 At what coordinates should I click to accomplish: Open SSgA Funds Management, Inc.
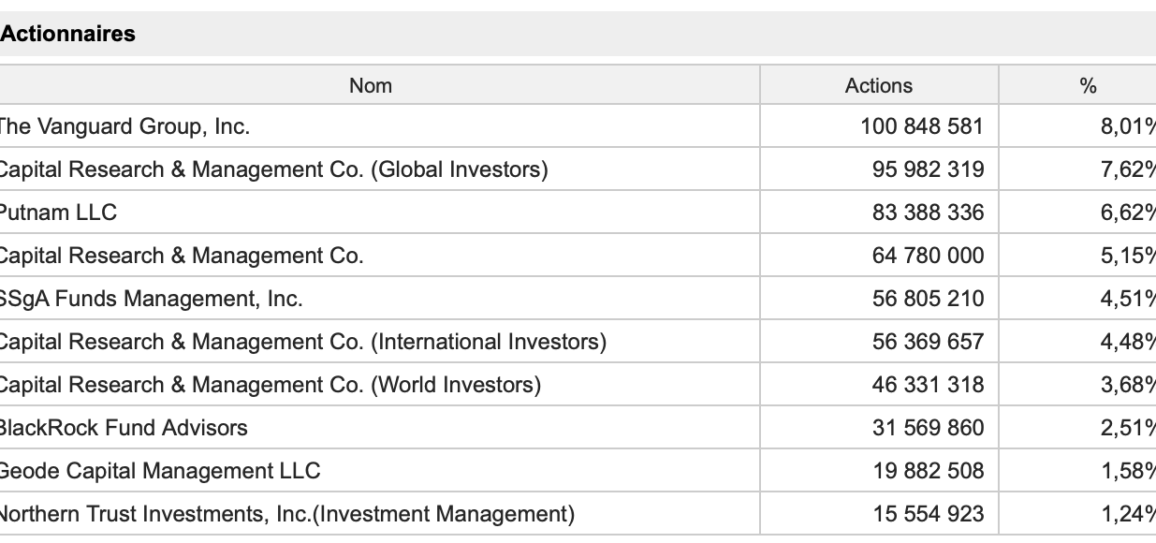(150, 298)
